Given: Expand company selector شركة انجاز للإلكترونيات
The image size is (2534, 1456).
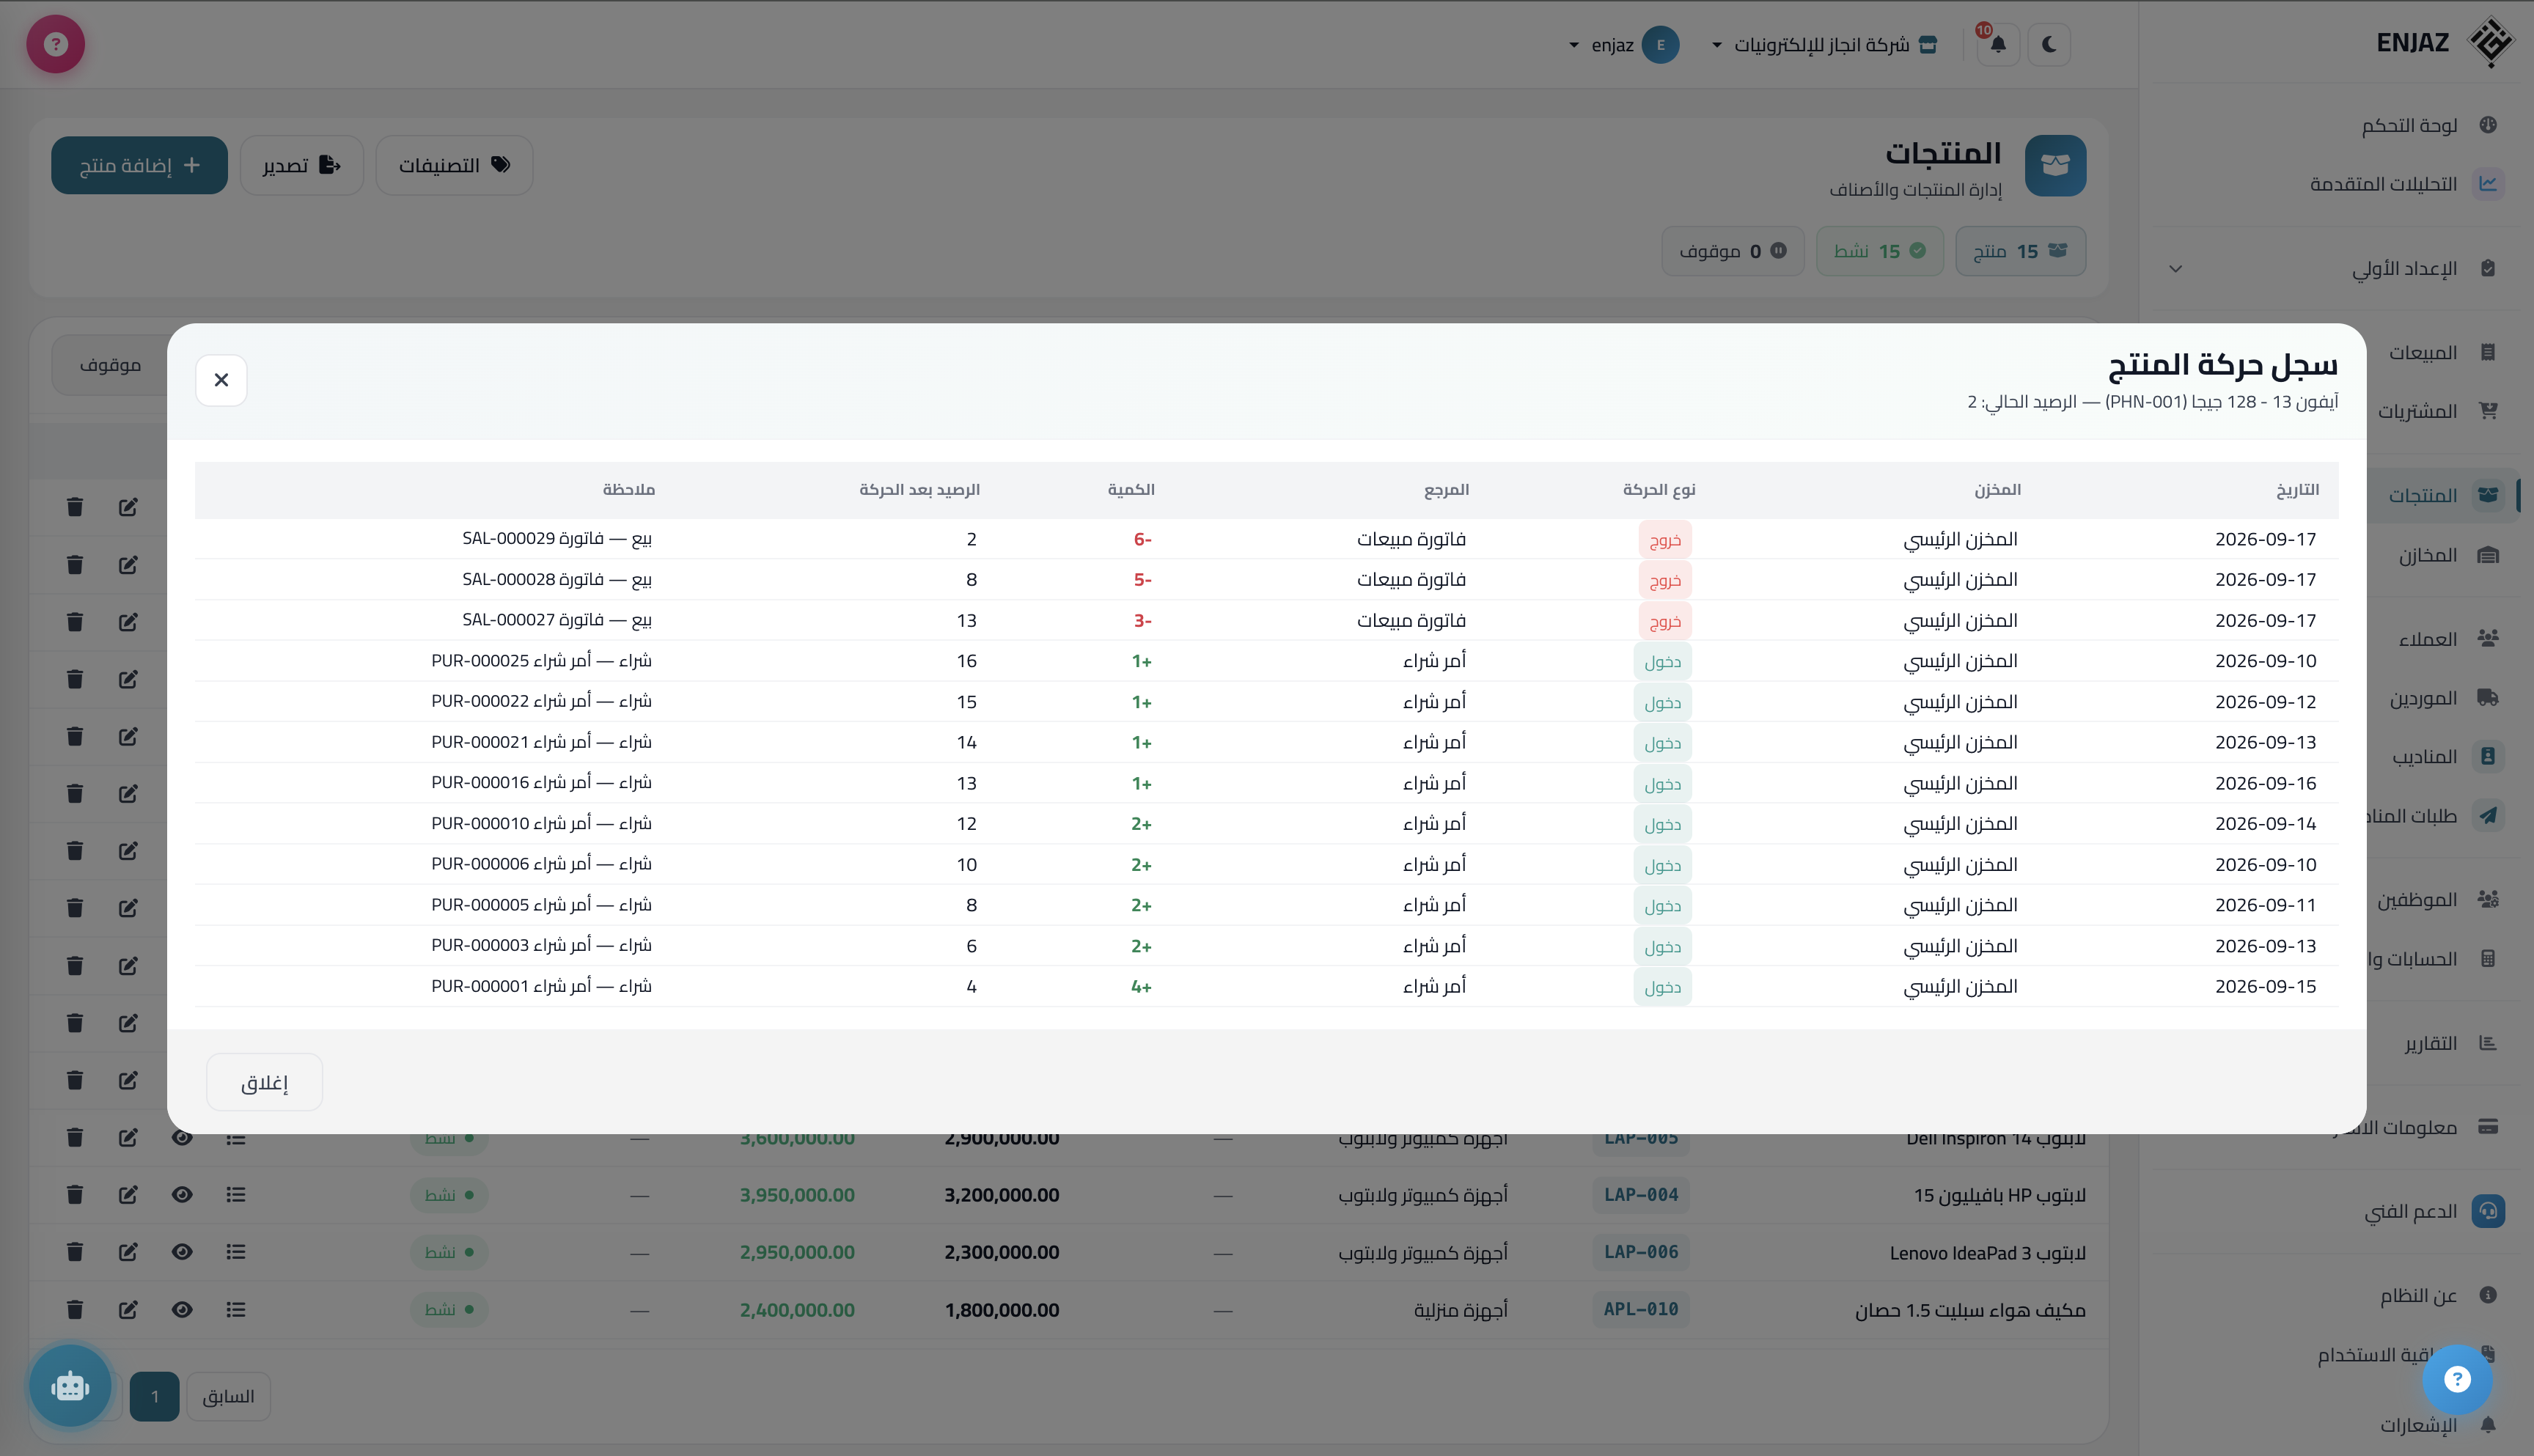Looking at the screenshot, I should (1825, 44).
